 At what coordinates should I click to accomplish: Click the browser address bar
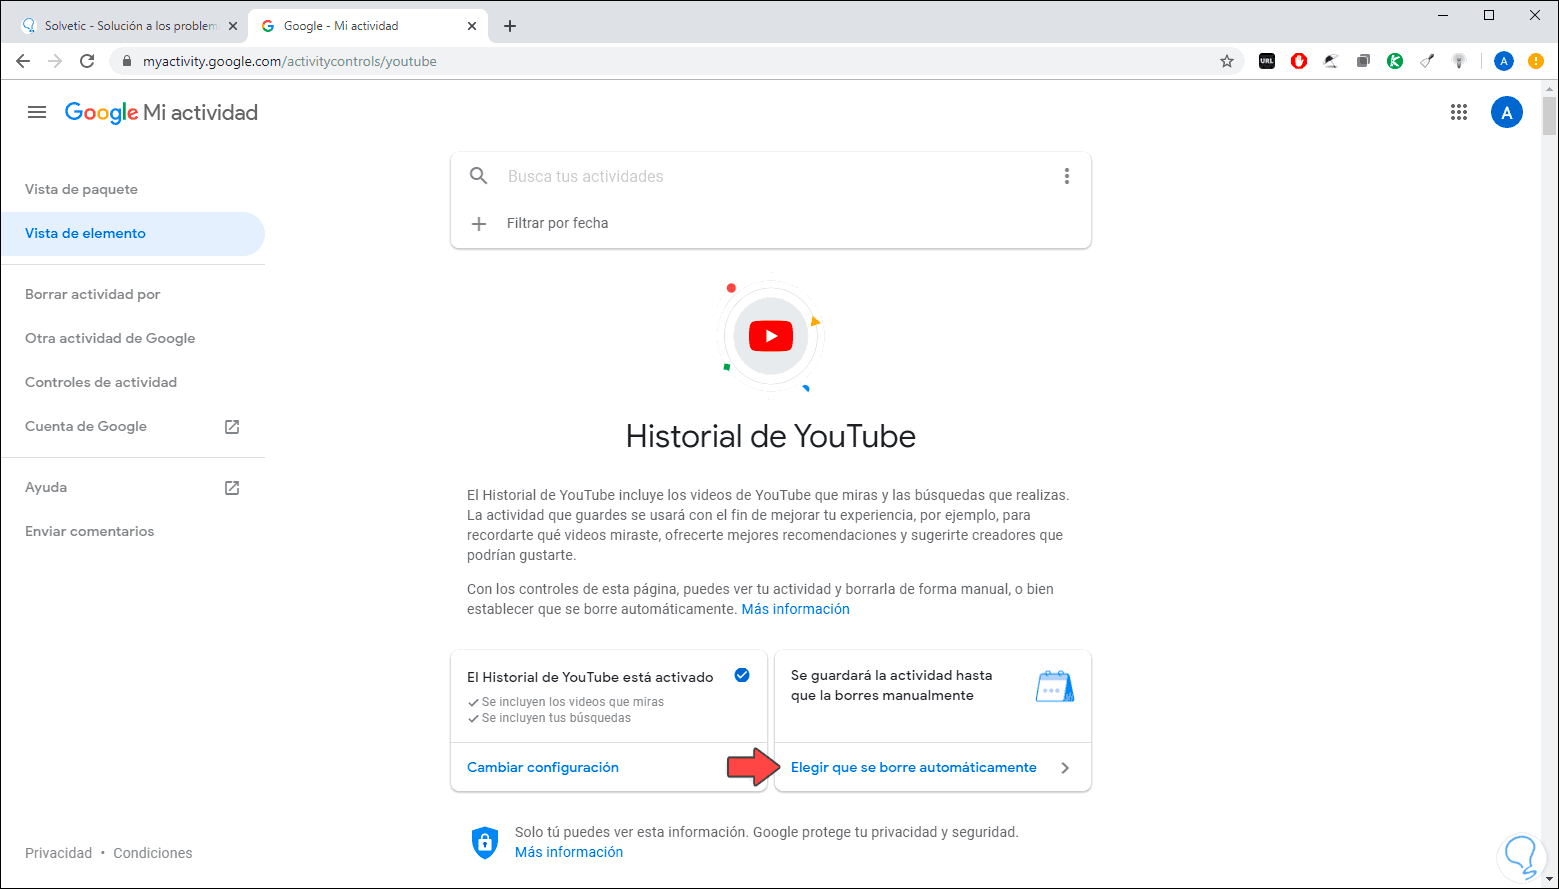pyautogui.click(x=676, y=61)
